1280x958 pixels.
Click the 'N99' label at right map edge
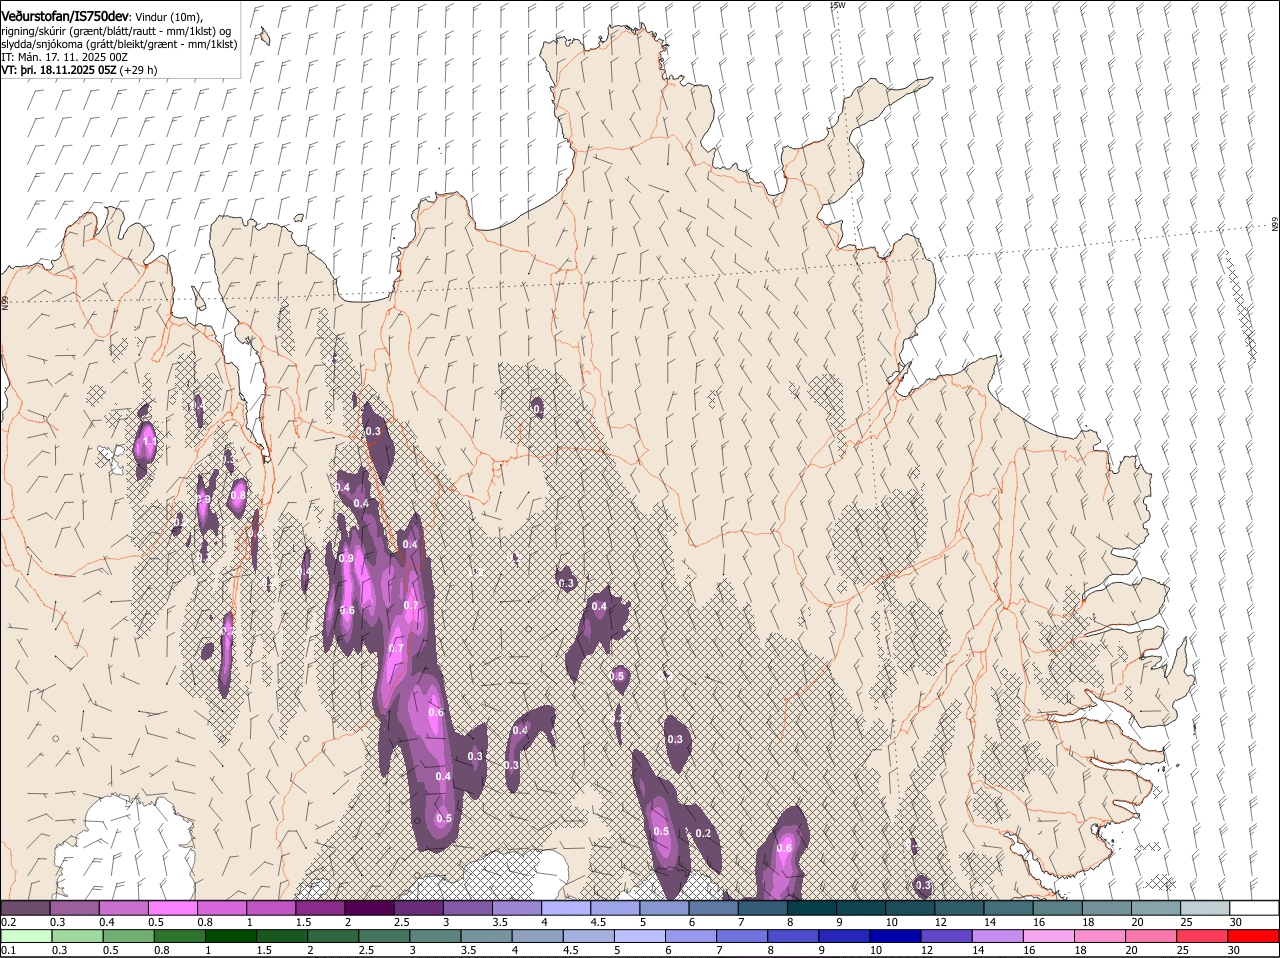tap(1275, 225)
